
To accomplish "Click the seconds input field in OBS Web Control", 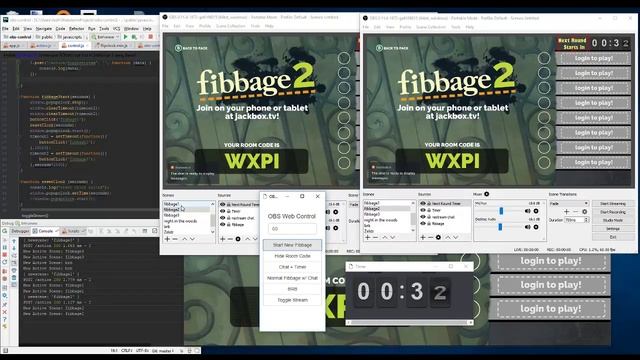I will (x=292, y=229).
